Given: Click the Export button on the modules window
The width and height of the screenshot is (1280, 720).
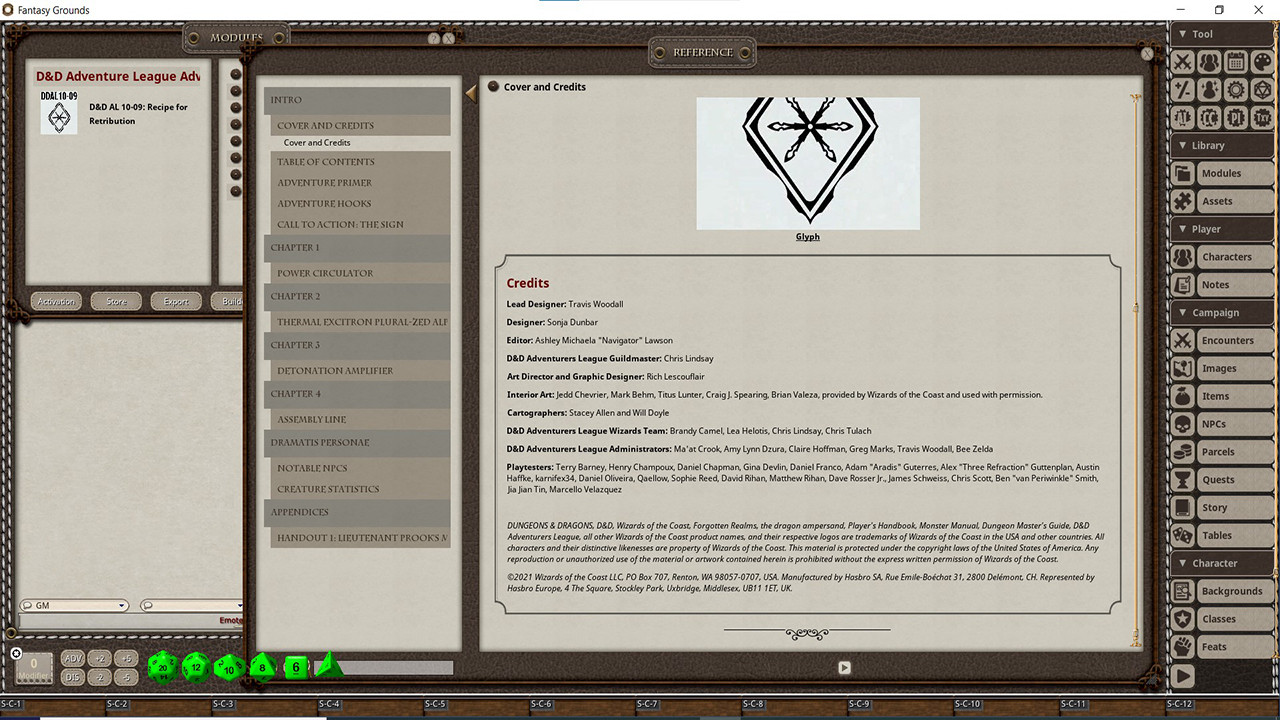Looking at the screenshot, I should [176, 300].
